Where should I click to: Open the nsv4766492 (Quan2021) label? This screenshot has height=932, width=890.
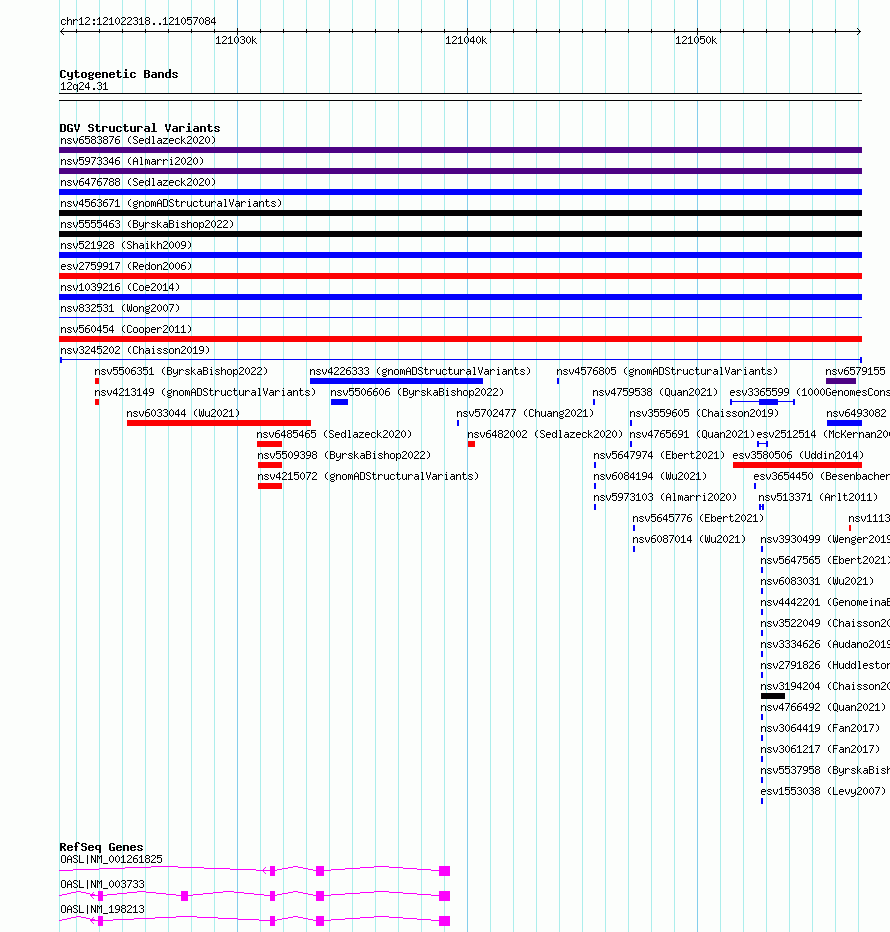pyautogui.click(x=823, y=707)
